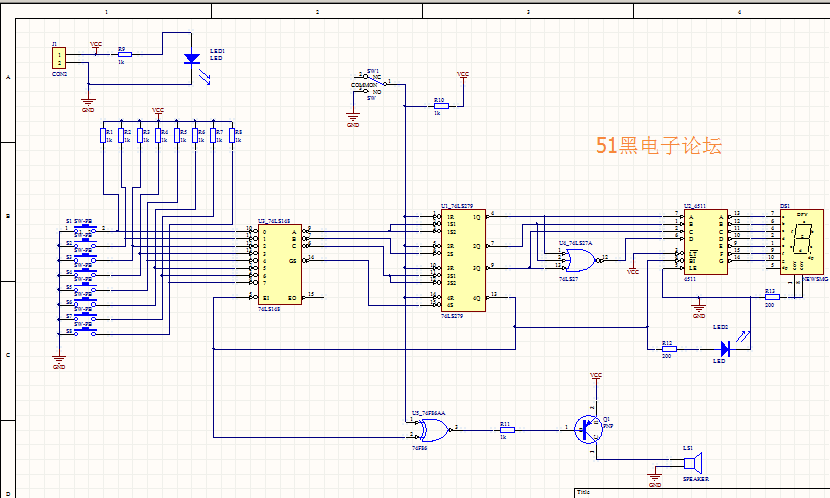
Task: Select the 74LS148 encoder chip
Action: [x=280, y=264]
